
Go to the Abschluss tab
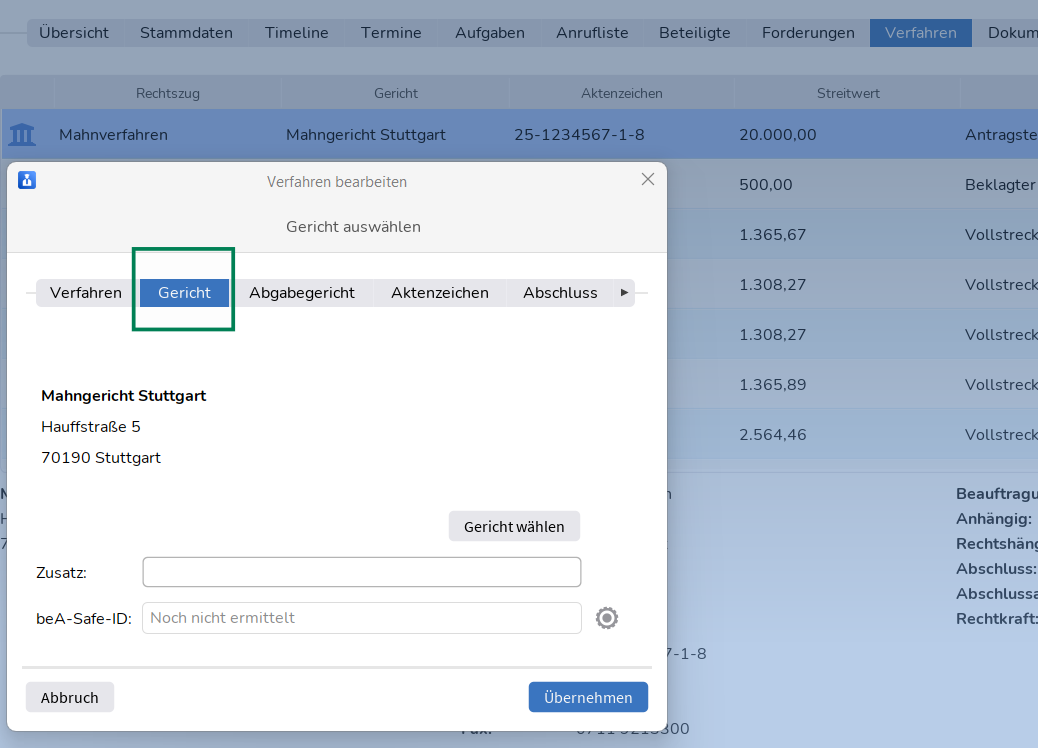[560, 293]
